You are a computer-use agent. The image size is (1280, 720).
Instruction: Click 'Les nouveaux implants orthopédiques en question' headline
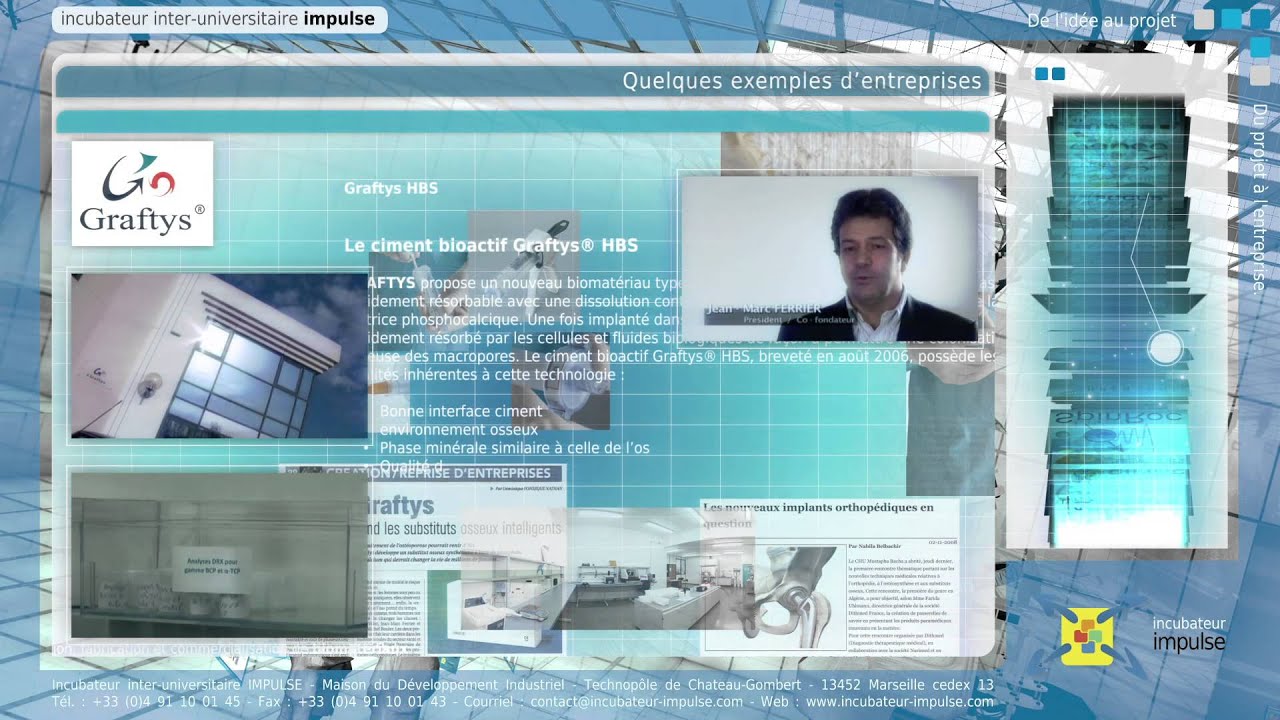818,515
